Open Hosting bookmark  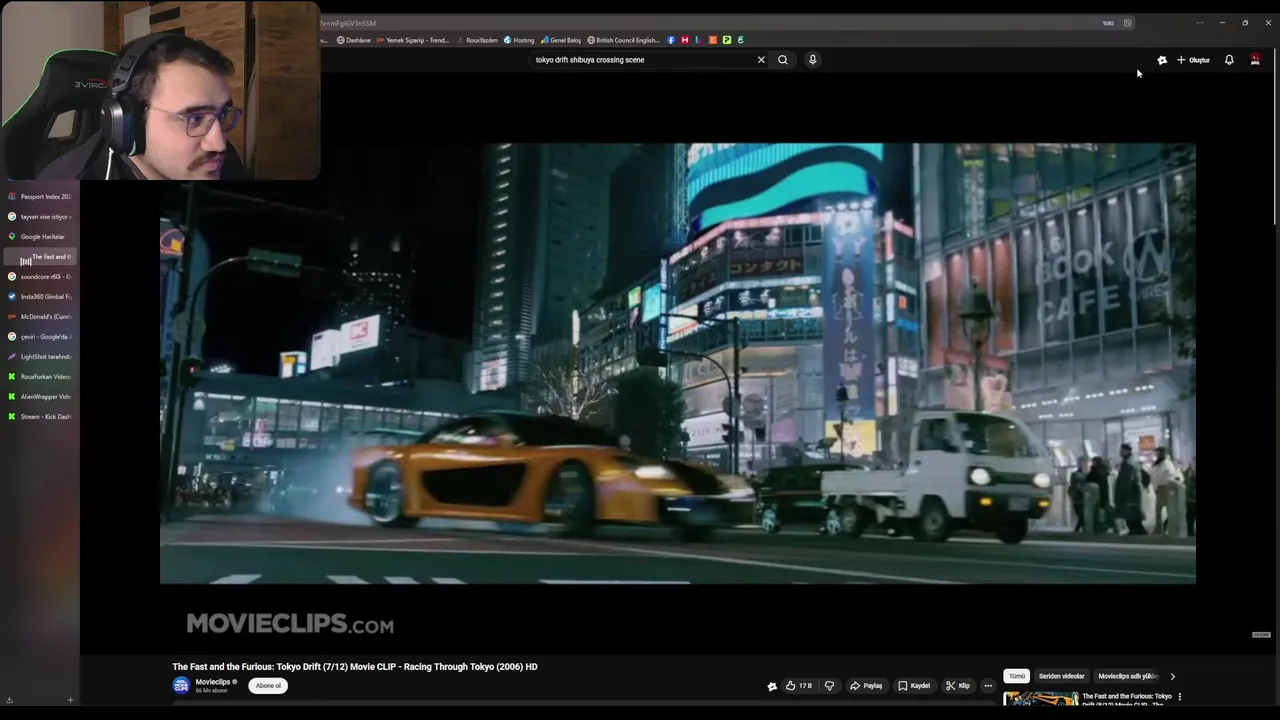coord(519,40)
